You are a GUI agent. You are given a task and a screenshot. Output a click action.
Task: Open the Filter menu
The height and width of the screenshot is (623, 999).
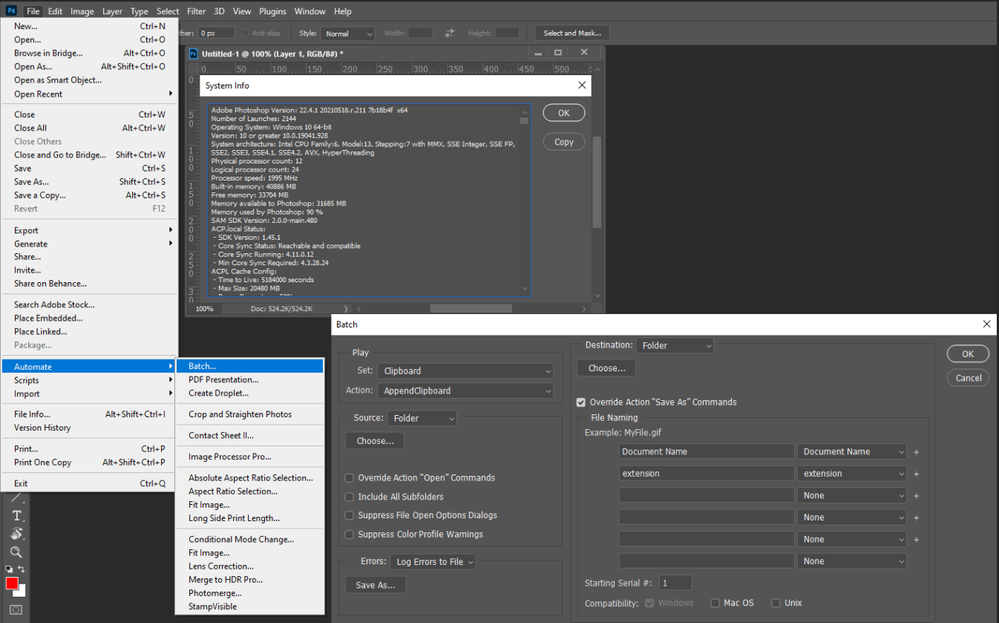click(x=196, y=11)
